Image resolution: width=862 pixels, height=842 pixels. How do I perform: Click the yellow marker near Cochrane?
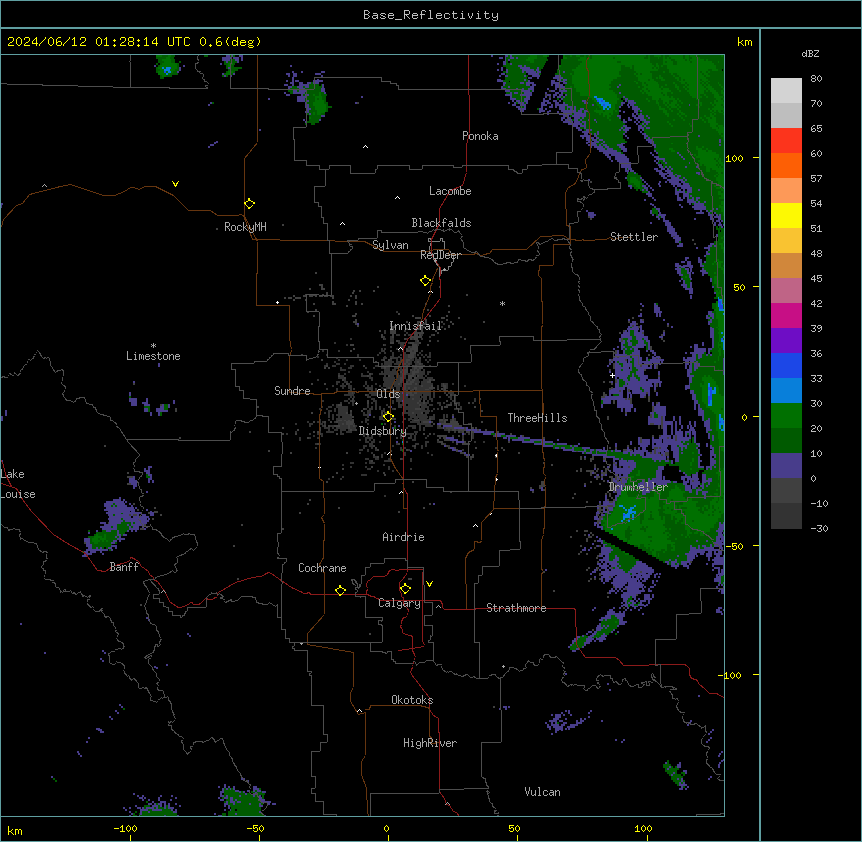(340, 590)
